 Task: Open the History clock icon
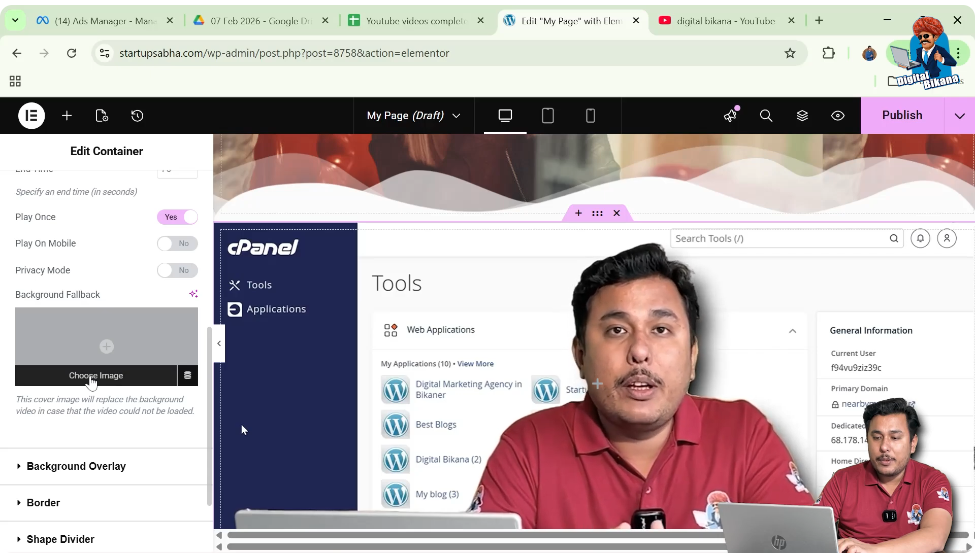[x=137, y=116]
